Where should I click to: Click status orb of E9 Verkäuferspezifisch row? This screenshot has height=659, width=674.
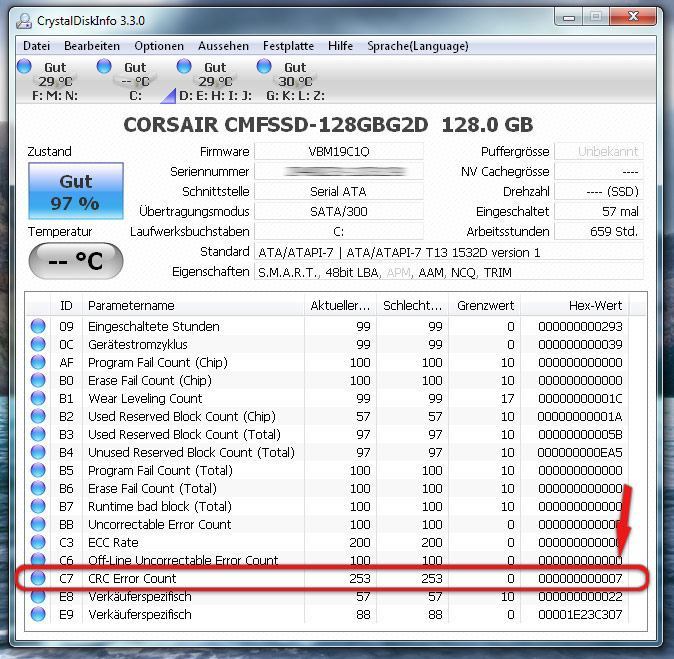pyautogui.click(x=38, y=614)
